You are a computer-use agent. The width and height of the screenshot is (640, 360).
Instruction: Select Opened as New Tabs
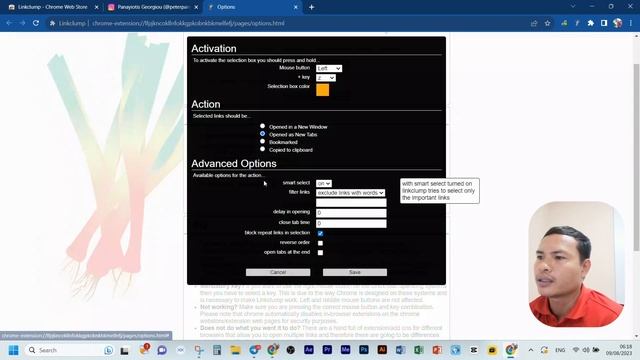pyautogui.click(x=262, y=133)
